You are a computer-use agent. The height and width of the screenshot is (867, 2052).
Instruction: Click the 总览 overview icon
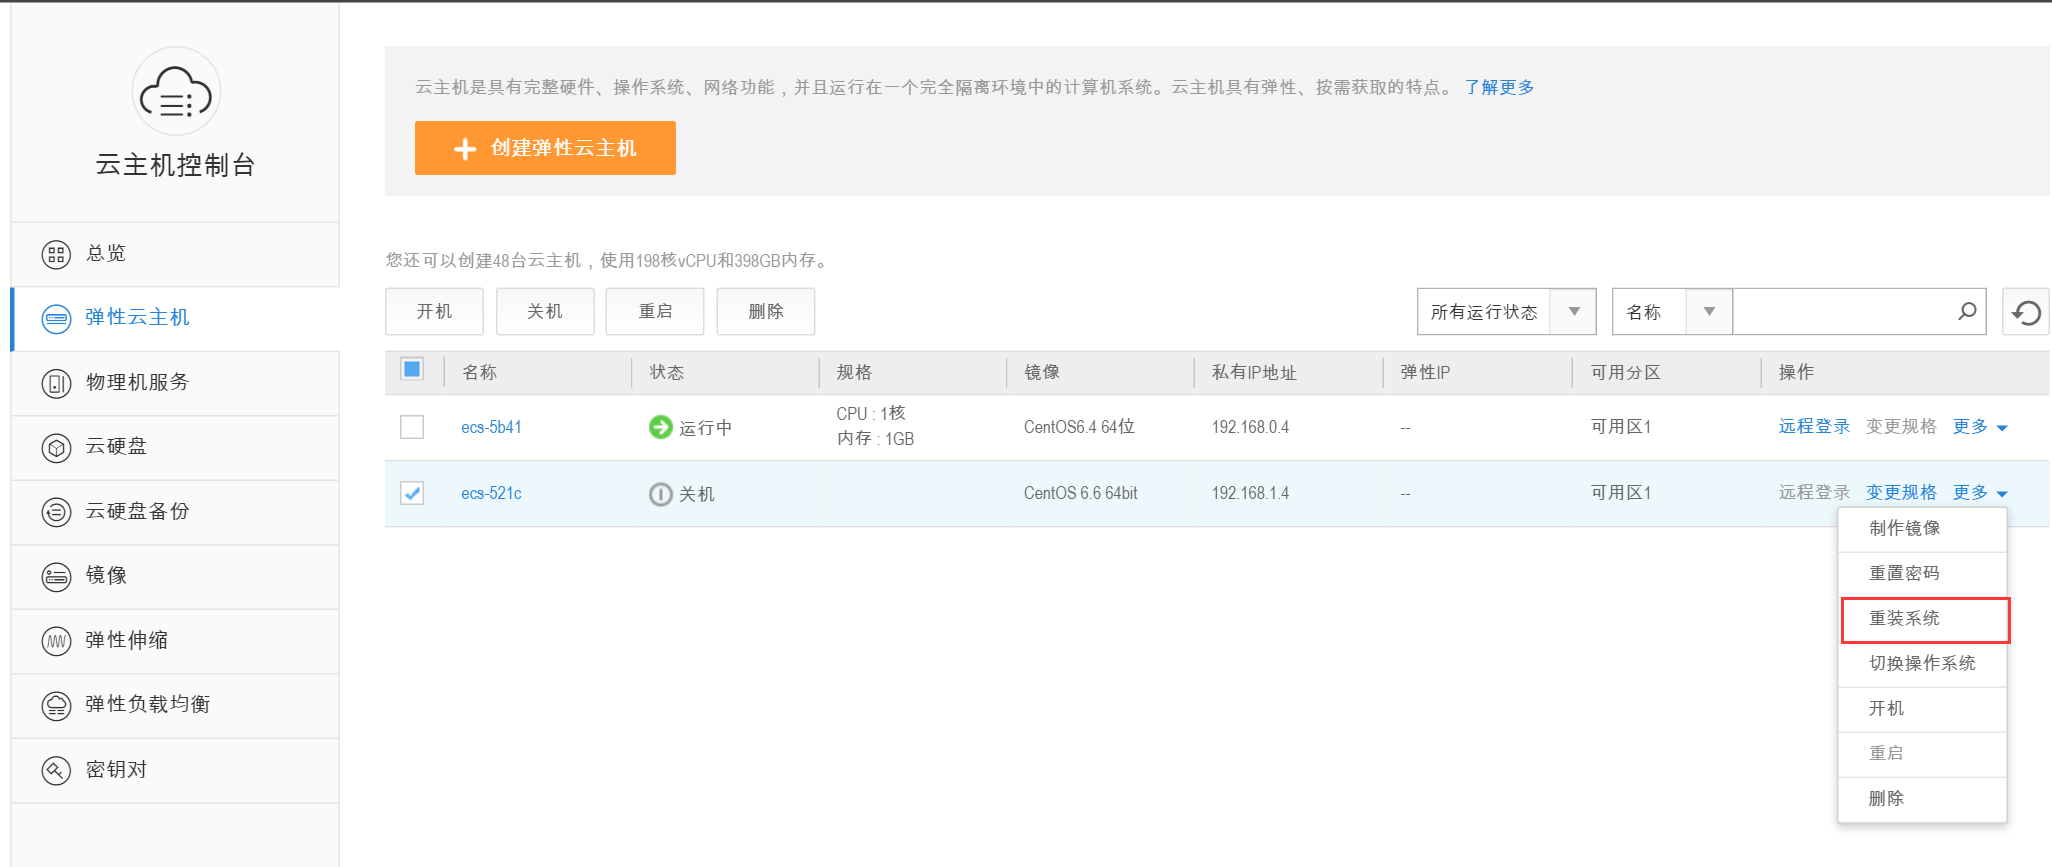[x=56, y=254]
